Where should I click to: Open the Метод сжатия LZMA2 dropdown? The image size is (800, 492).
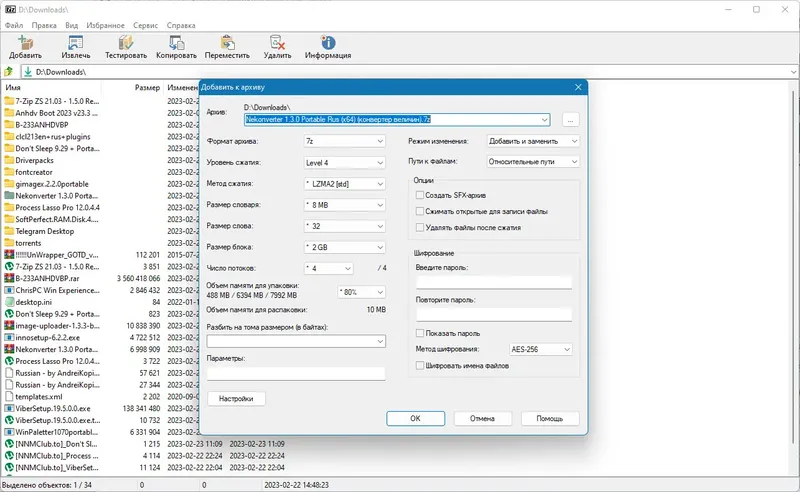[x=344, y=184]
